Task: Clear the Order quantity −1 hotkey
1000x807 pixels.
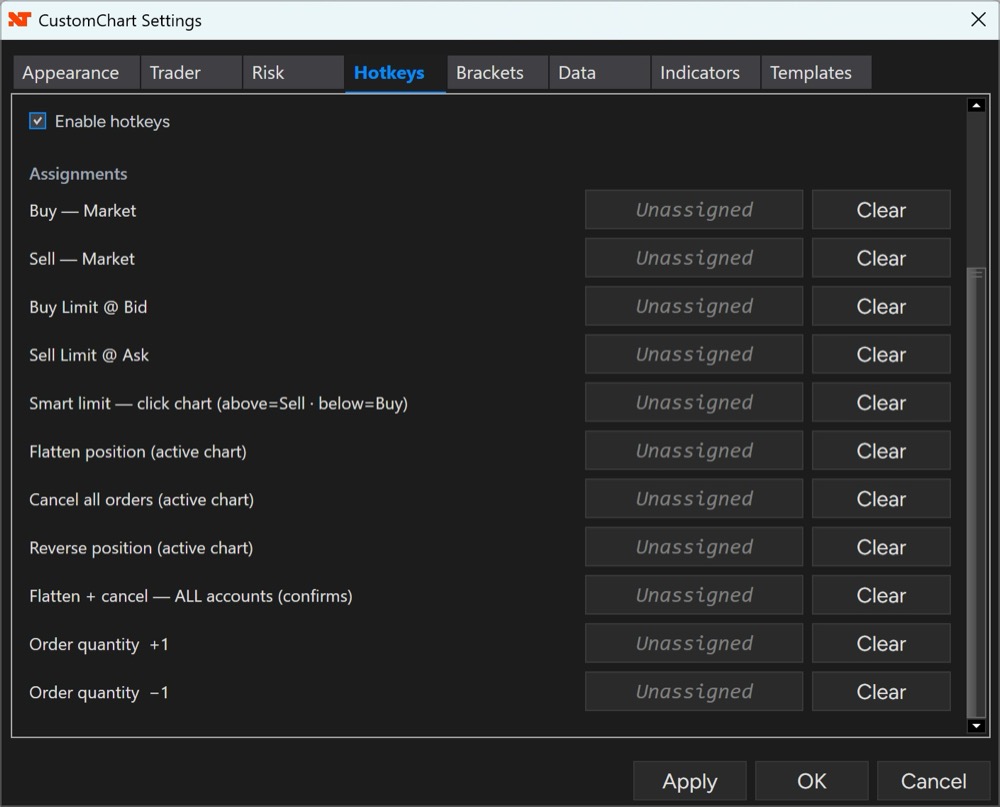Action: tap(881, 692)
